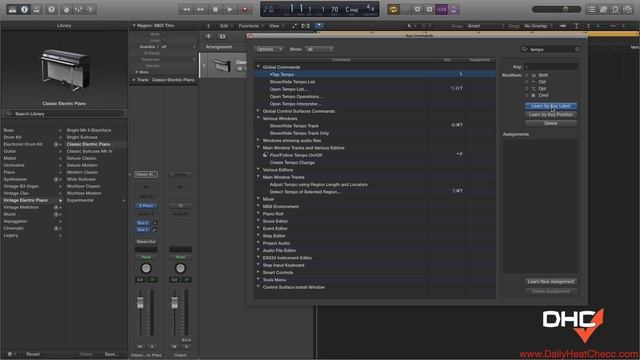
Task: Click the Output channel volume fader
Action: (x=175, y=303)
